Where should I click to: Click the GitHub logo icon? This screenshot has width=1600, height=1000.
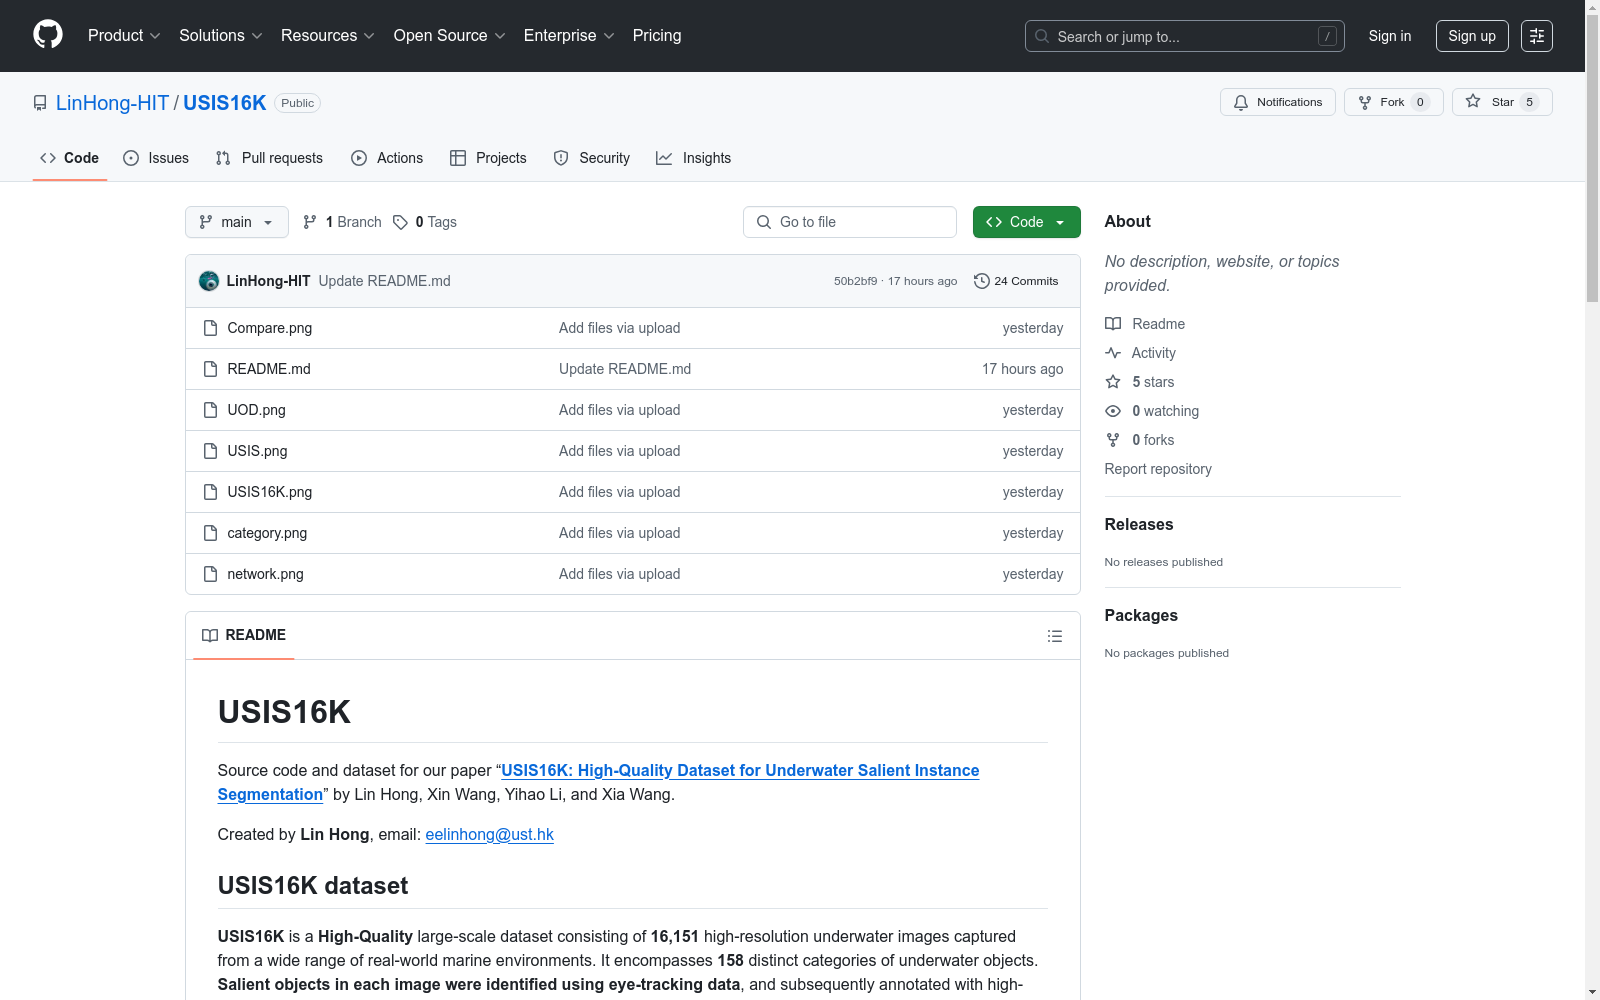pyautogui.click(x=48, y=35)
